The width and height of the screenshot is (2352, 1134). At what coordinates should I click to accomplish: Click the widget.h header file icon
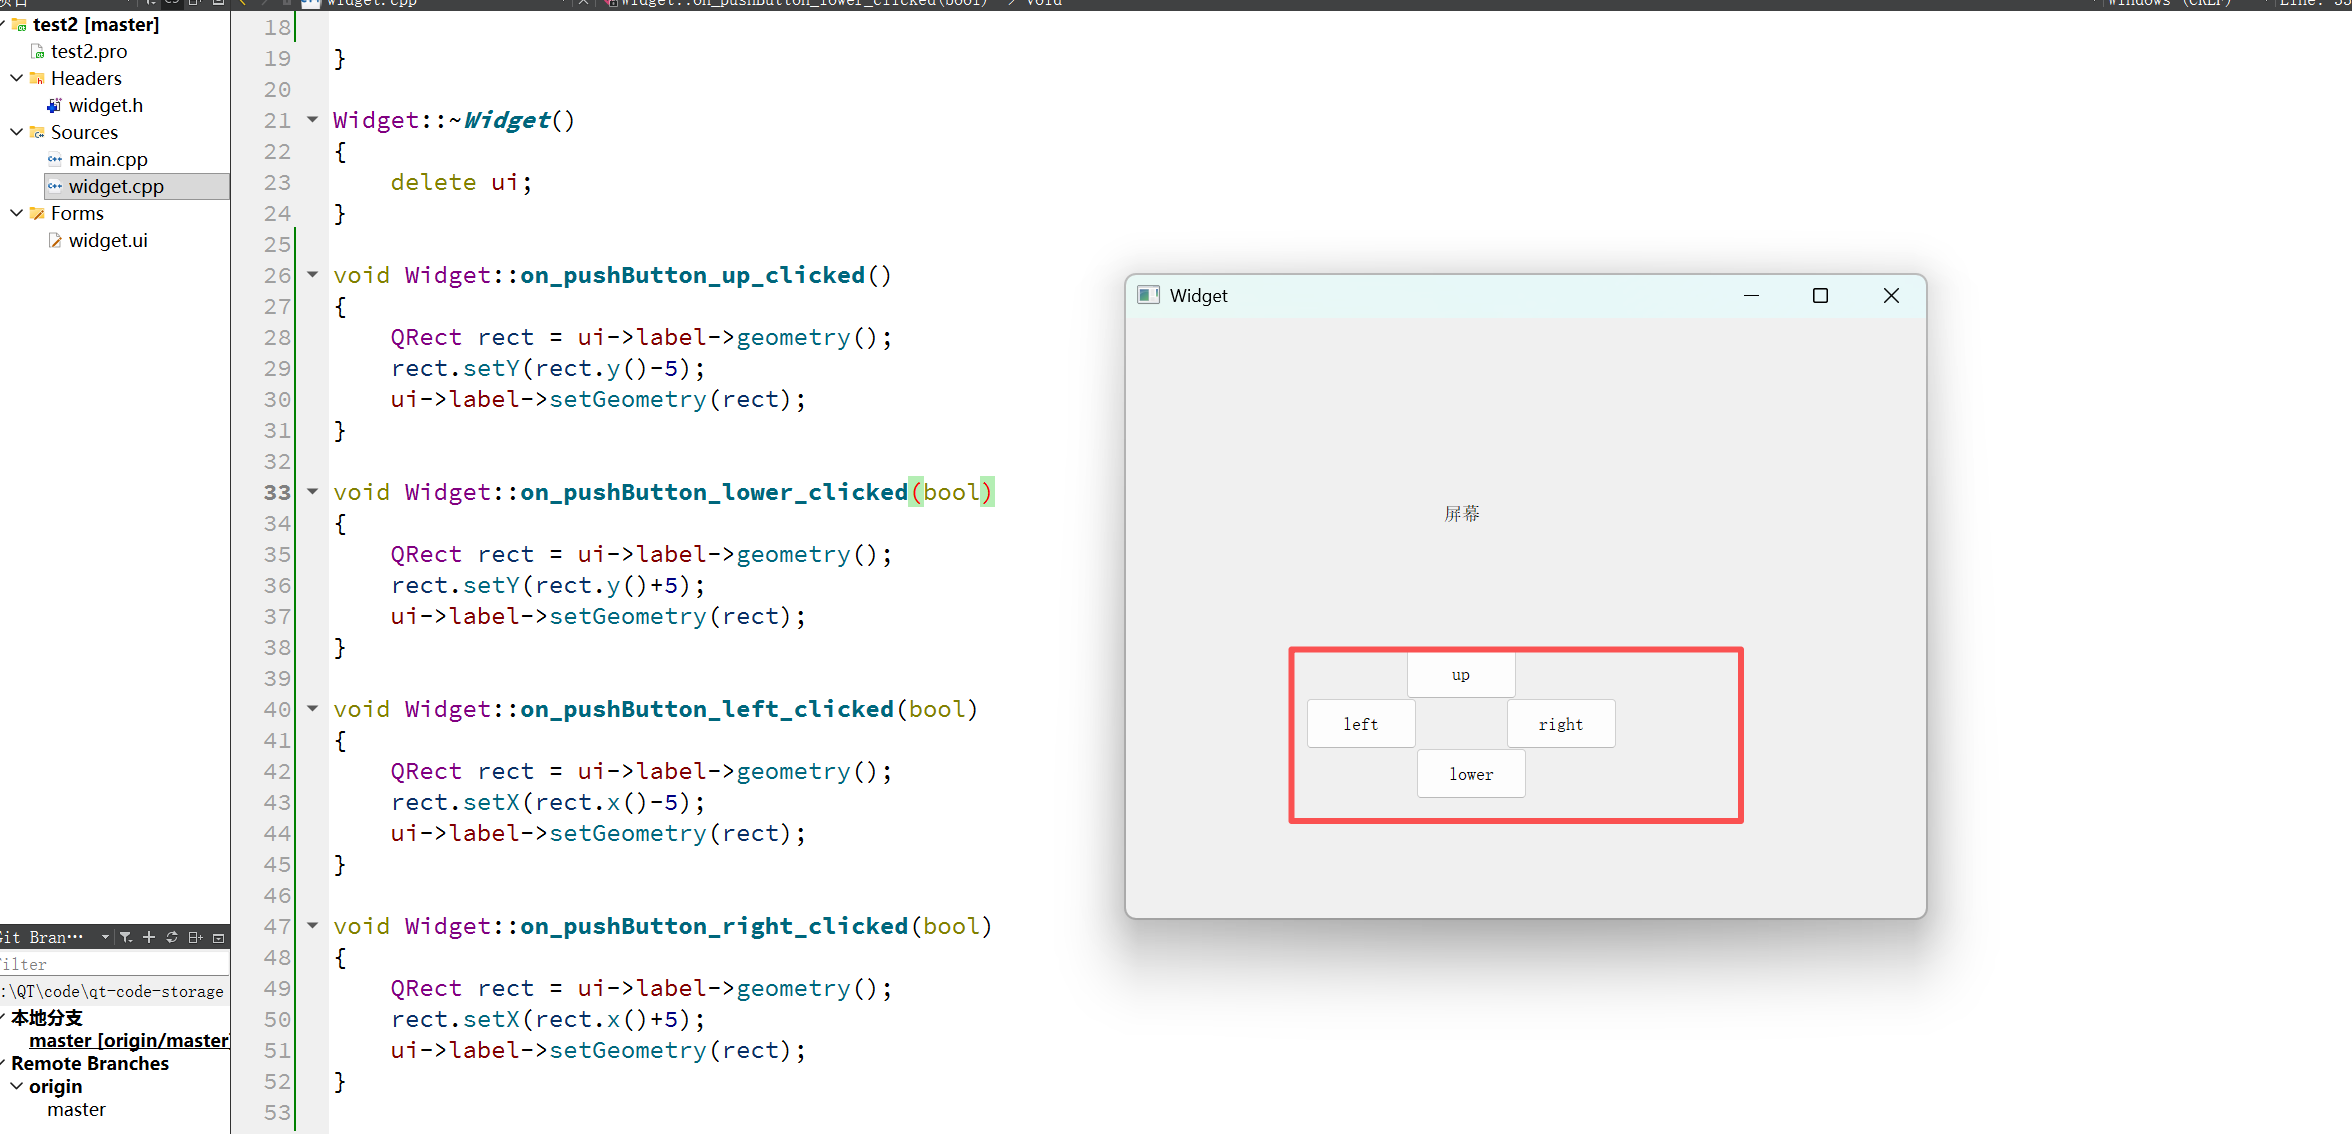tap(55, 105)
